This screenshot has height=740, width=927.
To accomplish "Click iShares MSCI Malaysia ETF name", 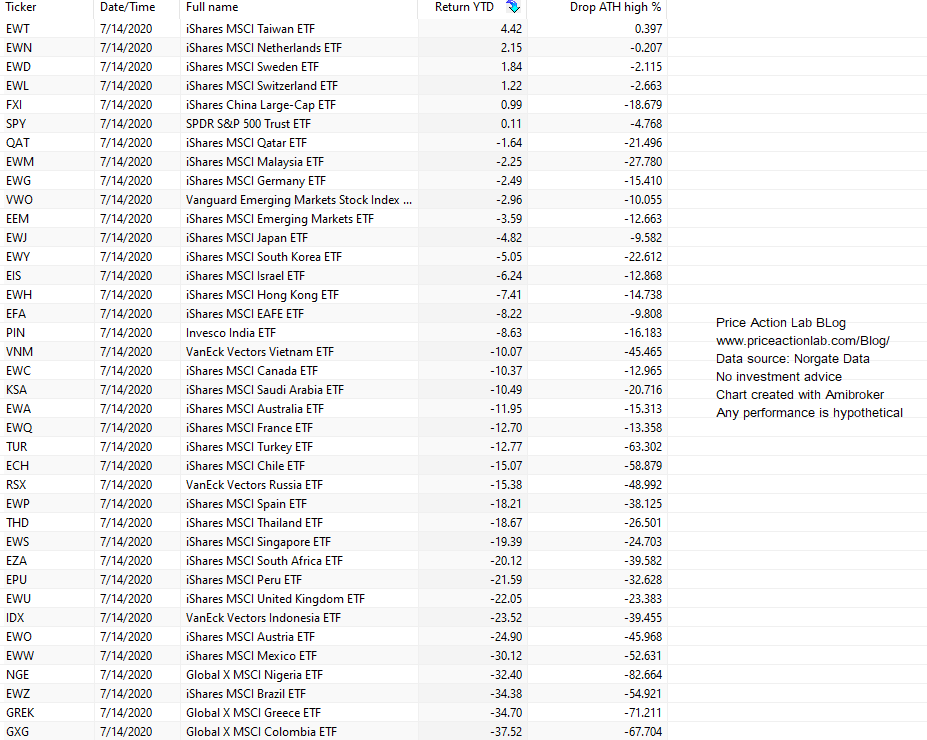I will [255, 161].
